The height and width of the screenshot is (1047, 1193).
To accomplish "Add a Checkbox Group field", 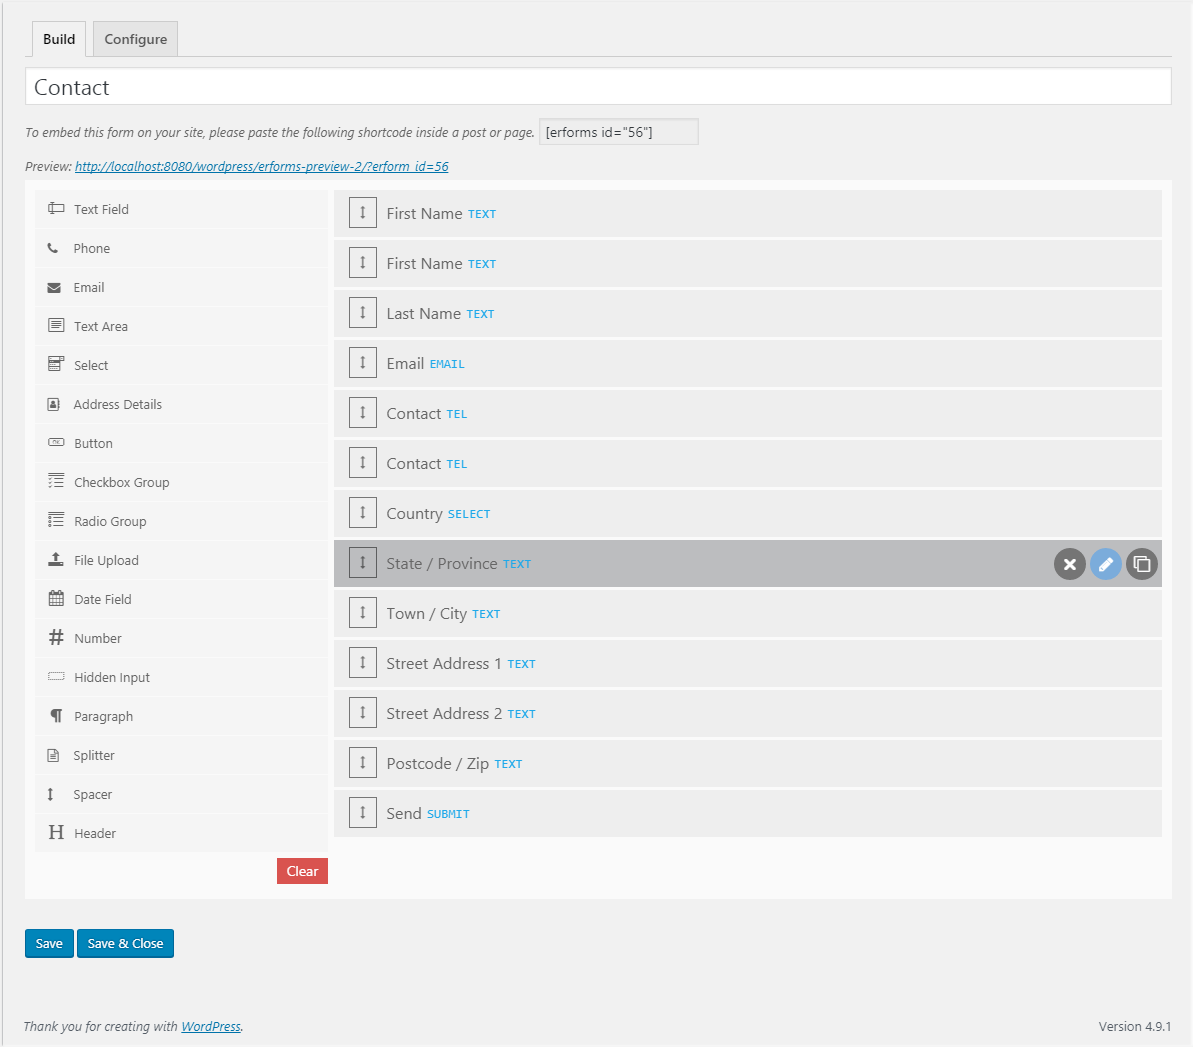I will [x=182, y=482].
